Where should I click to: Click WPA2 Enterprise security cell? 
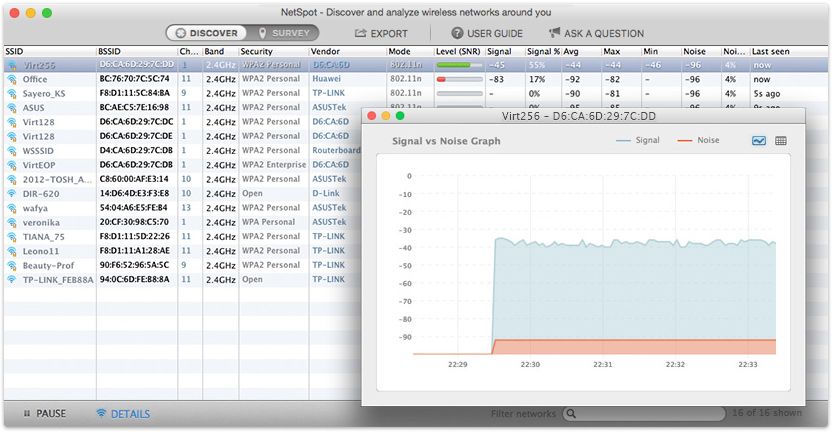274,165
